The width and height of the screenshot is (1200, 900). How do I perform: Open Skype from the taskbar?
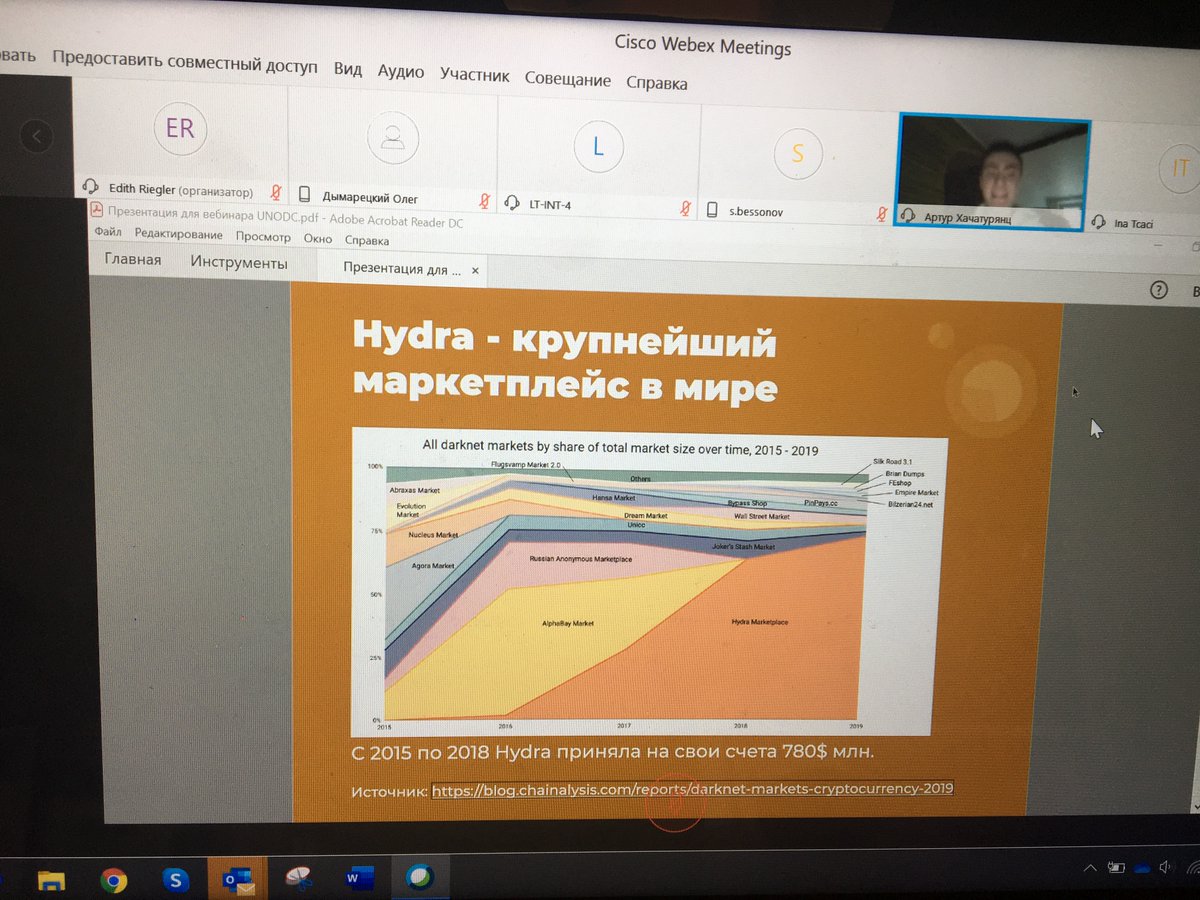[x=174, y=880]
